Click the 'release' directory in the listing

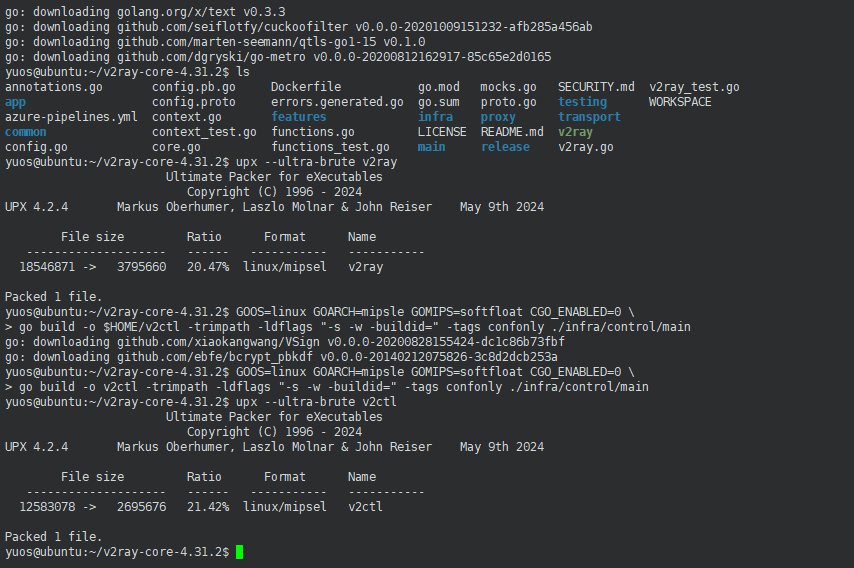(x=505, y=147)
